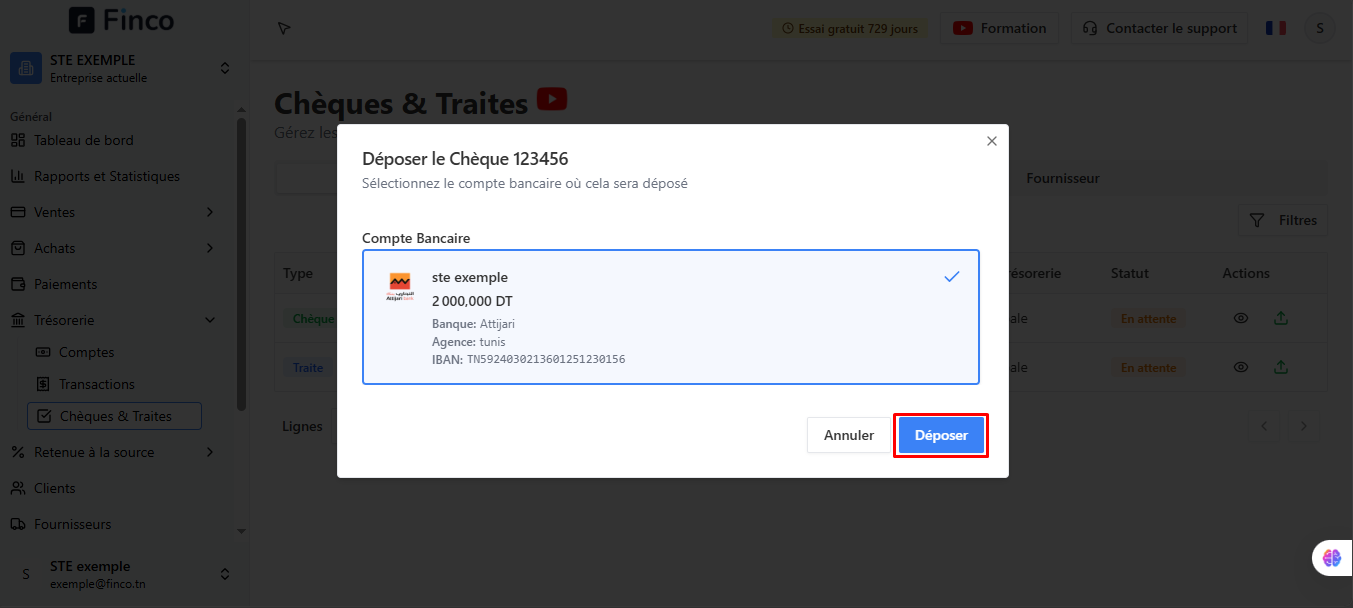1353x608 pixels.
Task: Click the sidebar vertical scrollbar
Action: (241, 264)
